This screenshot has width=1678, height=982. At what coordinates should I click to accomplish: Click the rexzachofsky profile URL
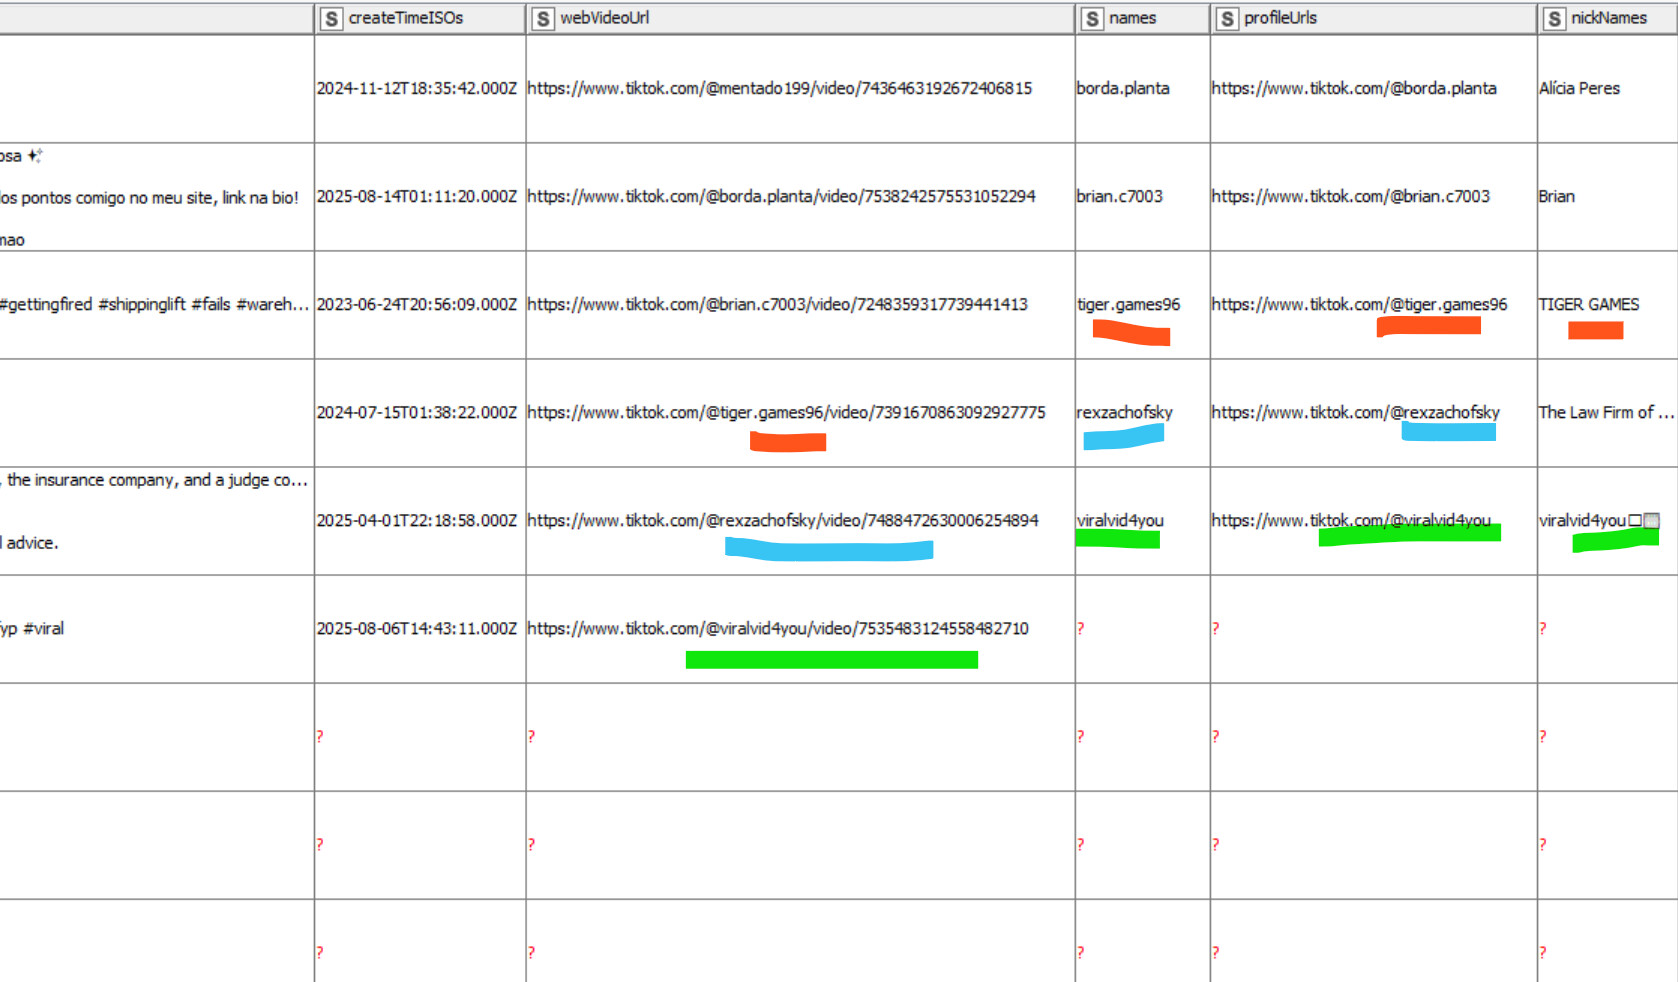click(x=1355, y=413)
